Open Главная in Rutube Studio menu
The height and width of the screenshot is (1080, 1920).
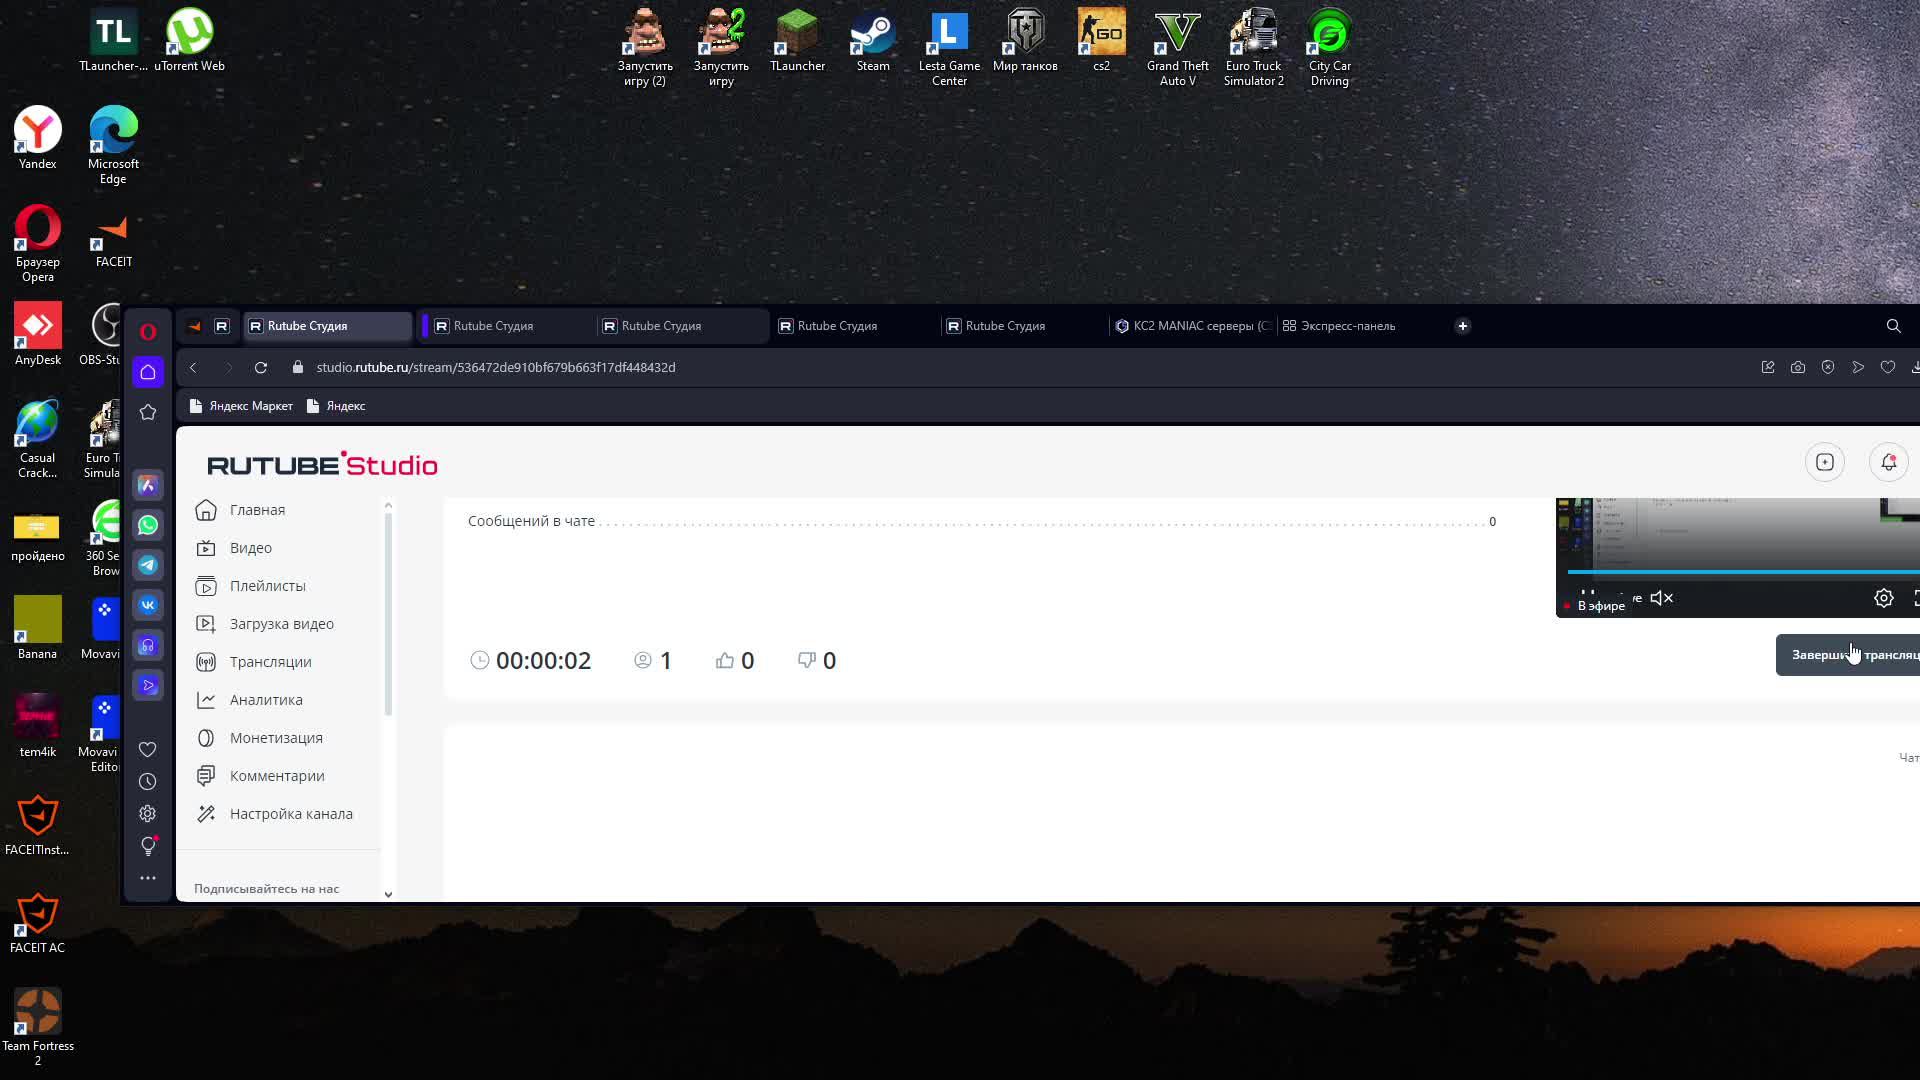[257, 510]
